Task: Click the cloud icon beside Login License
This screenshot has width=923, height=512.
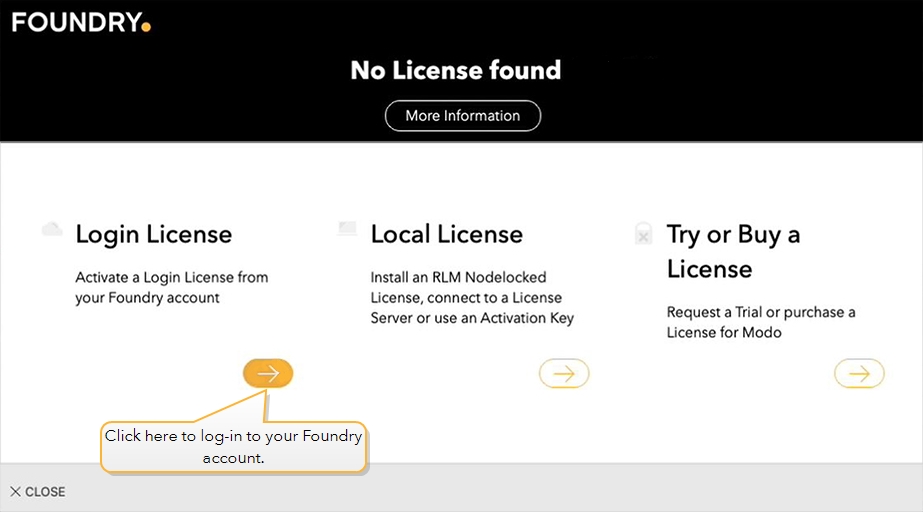Action: pos(52,230)
